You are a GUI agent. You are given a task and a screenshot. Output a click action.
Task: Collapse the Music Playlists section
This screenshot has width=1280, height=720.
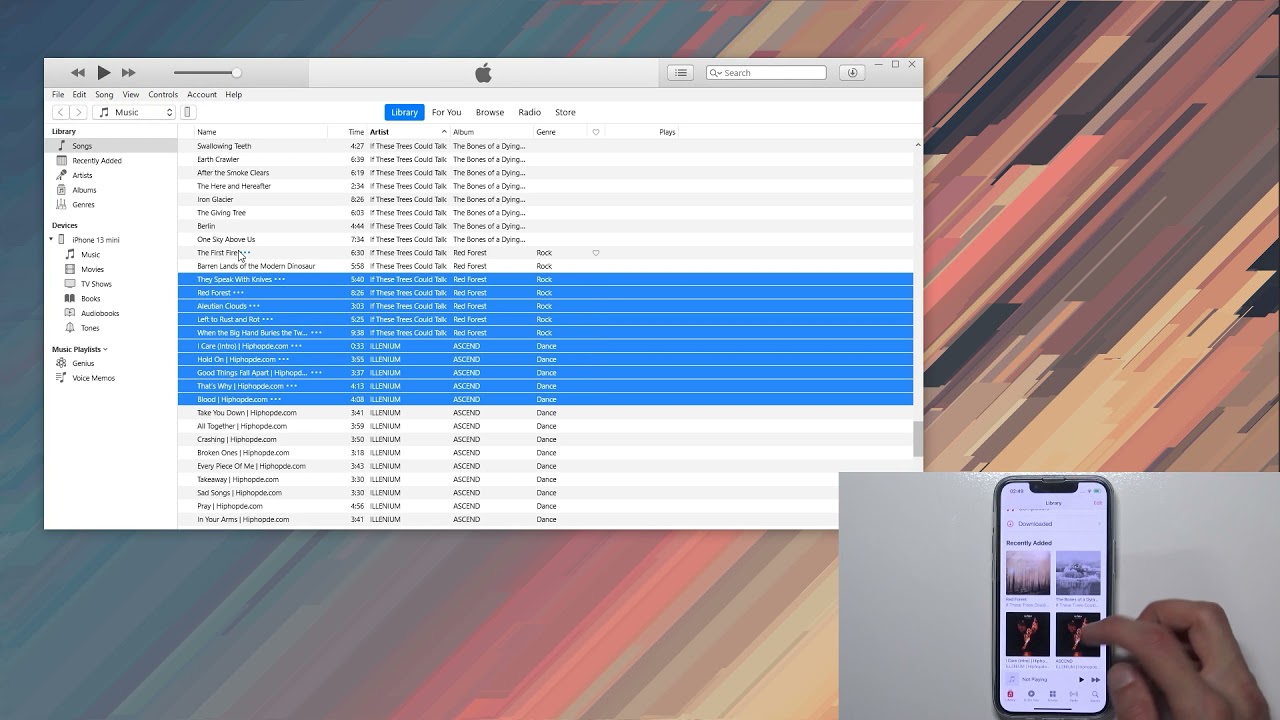click(x=105, y=349)
